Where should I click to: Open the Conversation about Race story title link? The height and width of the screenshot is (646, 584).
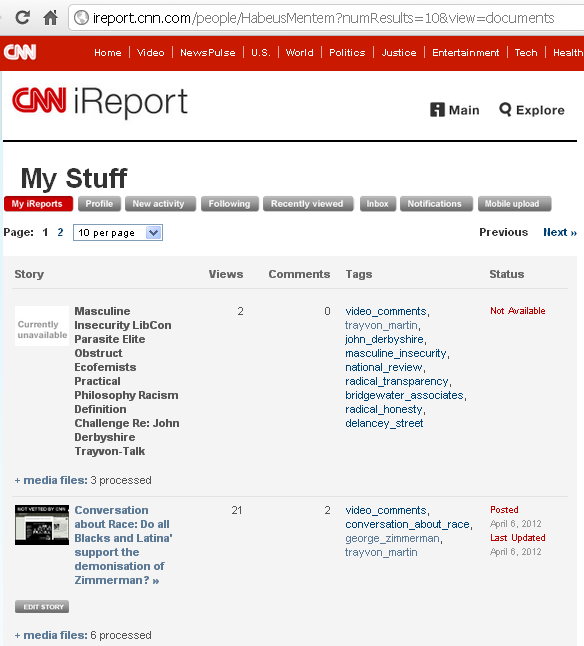tap(123, 545)
